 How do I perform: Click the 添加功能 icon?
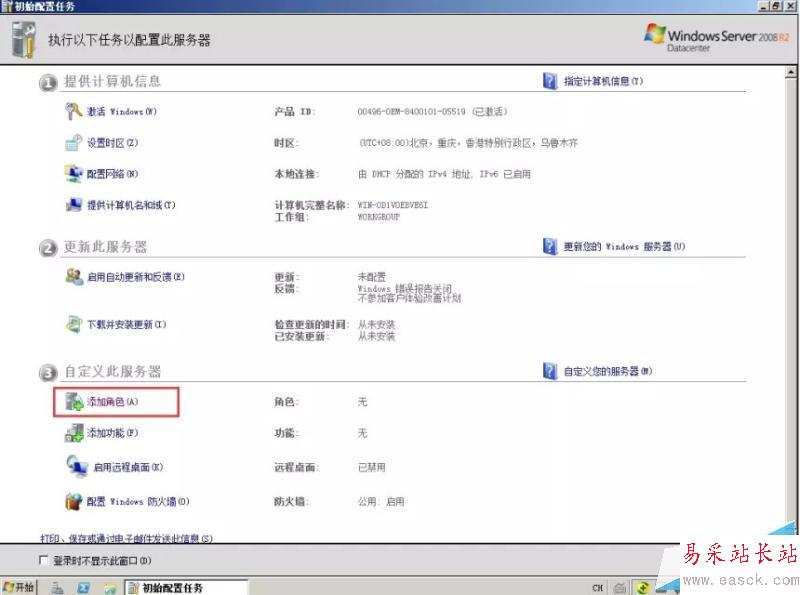coord(73,433)
